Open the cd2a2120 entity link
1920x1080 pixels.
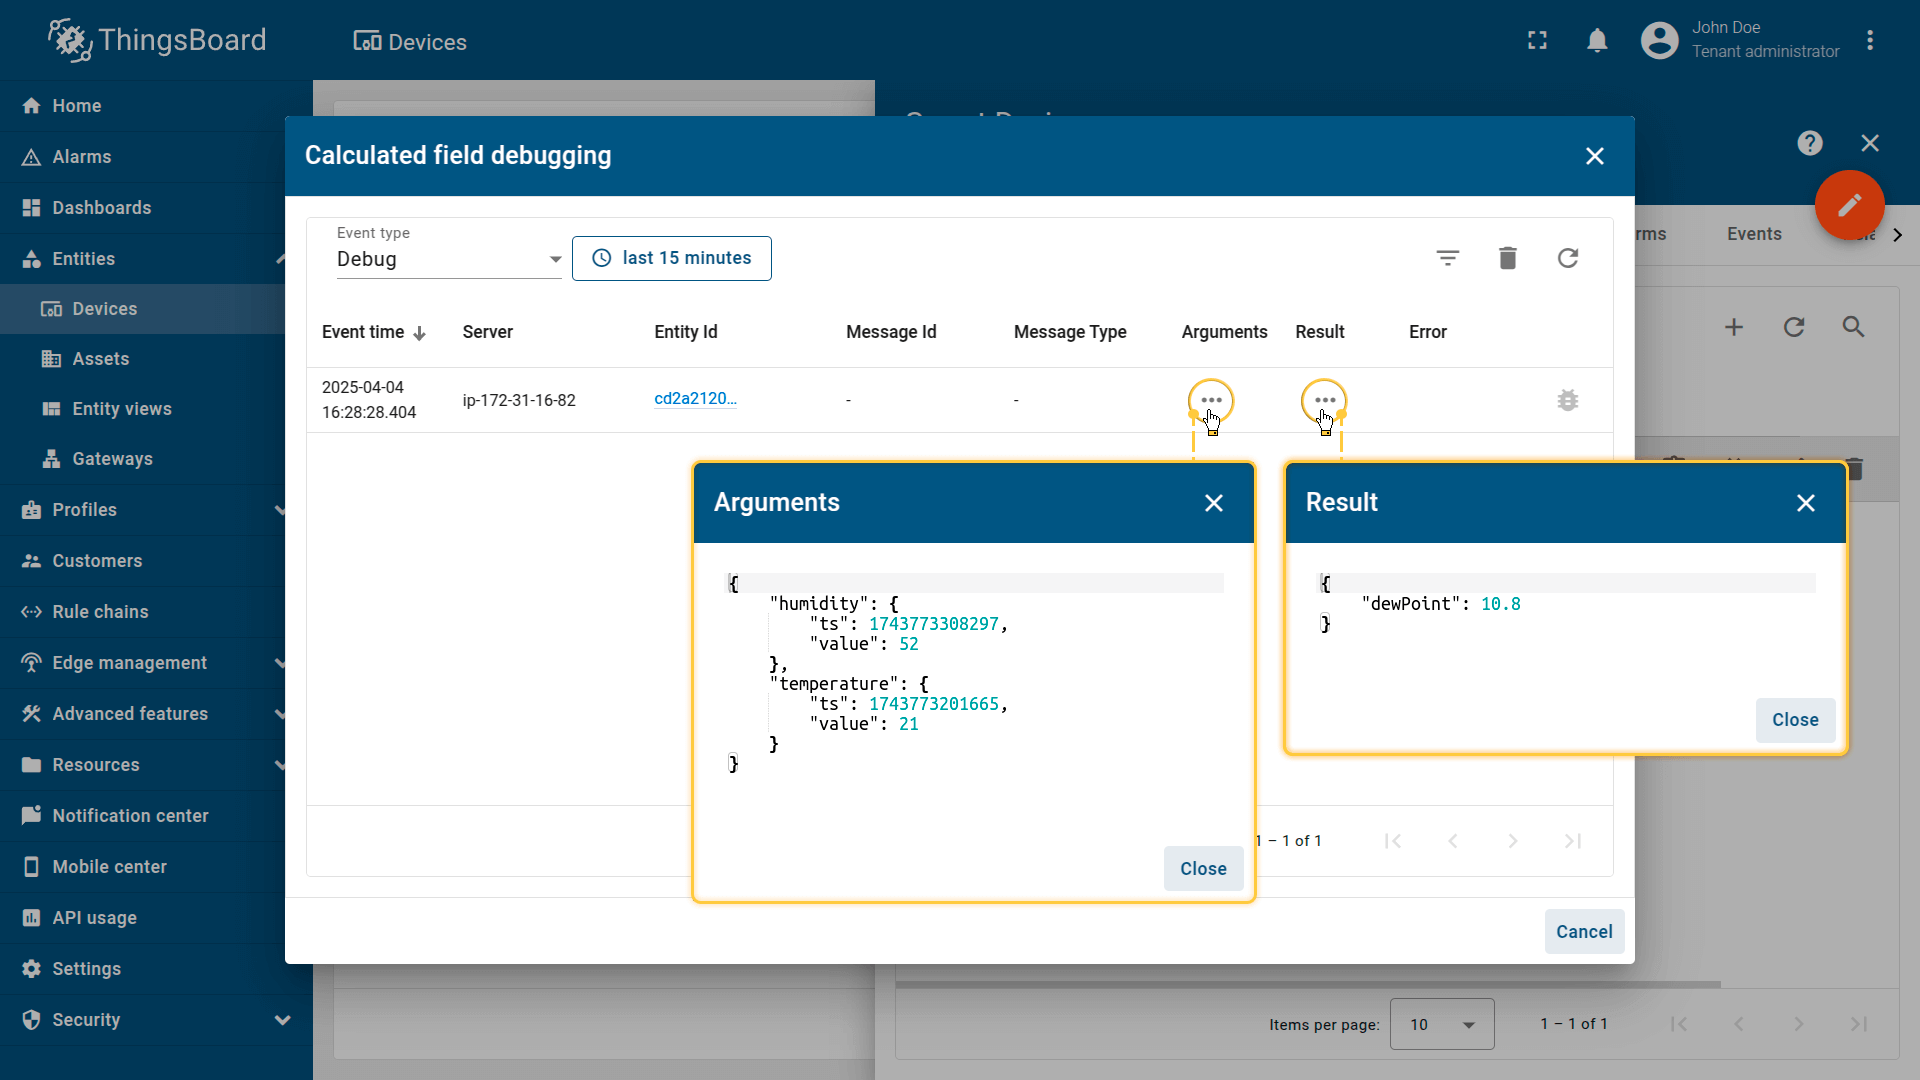695,398
